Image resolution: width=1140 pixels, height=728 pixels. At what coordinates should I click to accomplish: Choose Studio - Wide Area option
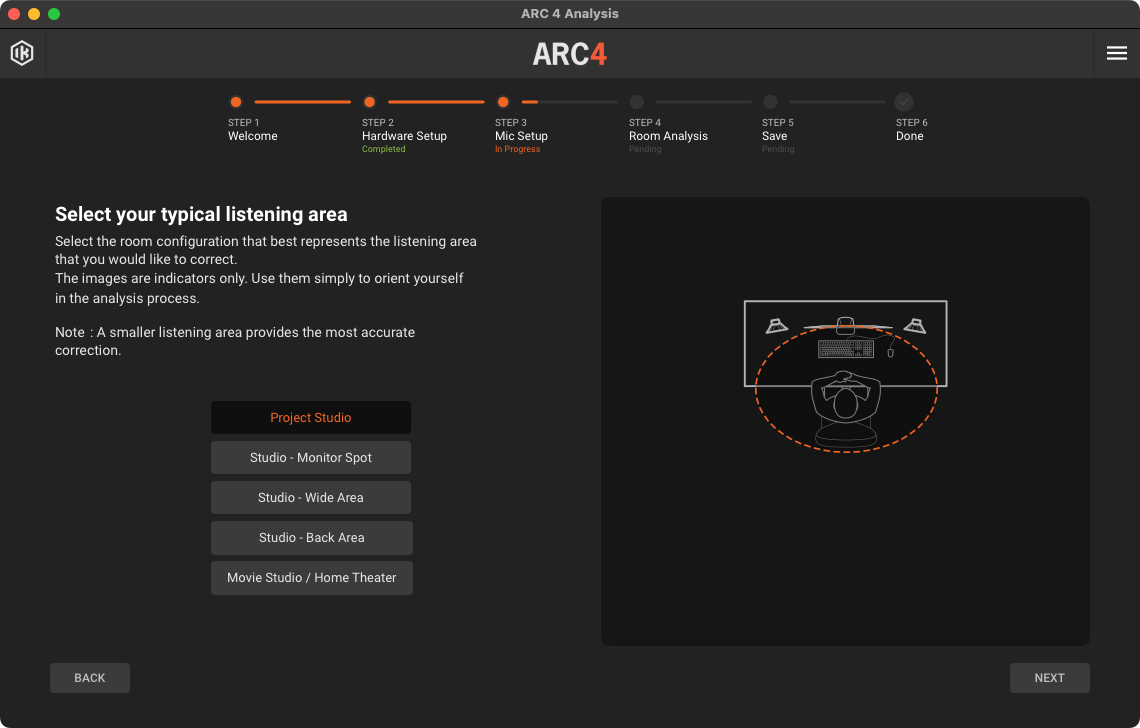(310, 497)
